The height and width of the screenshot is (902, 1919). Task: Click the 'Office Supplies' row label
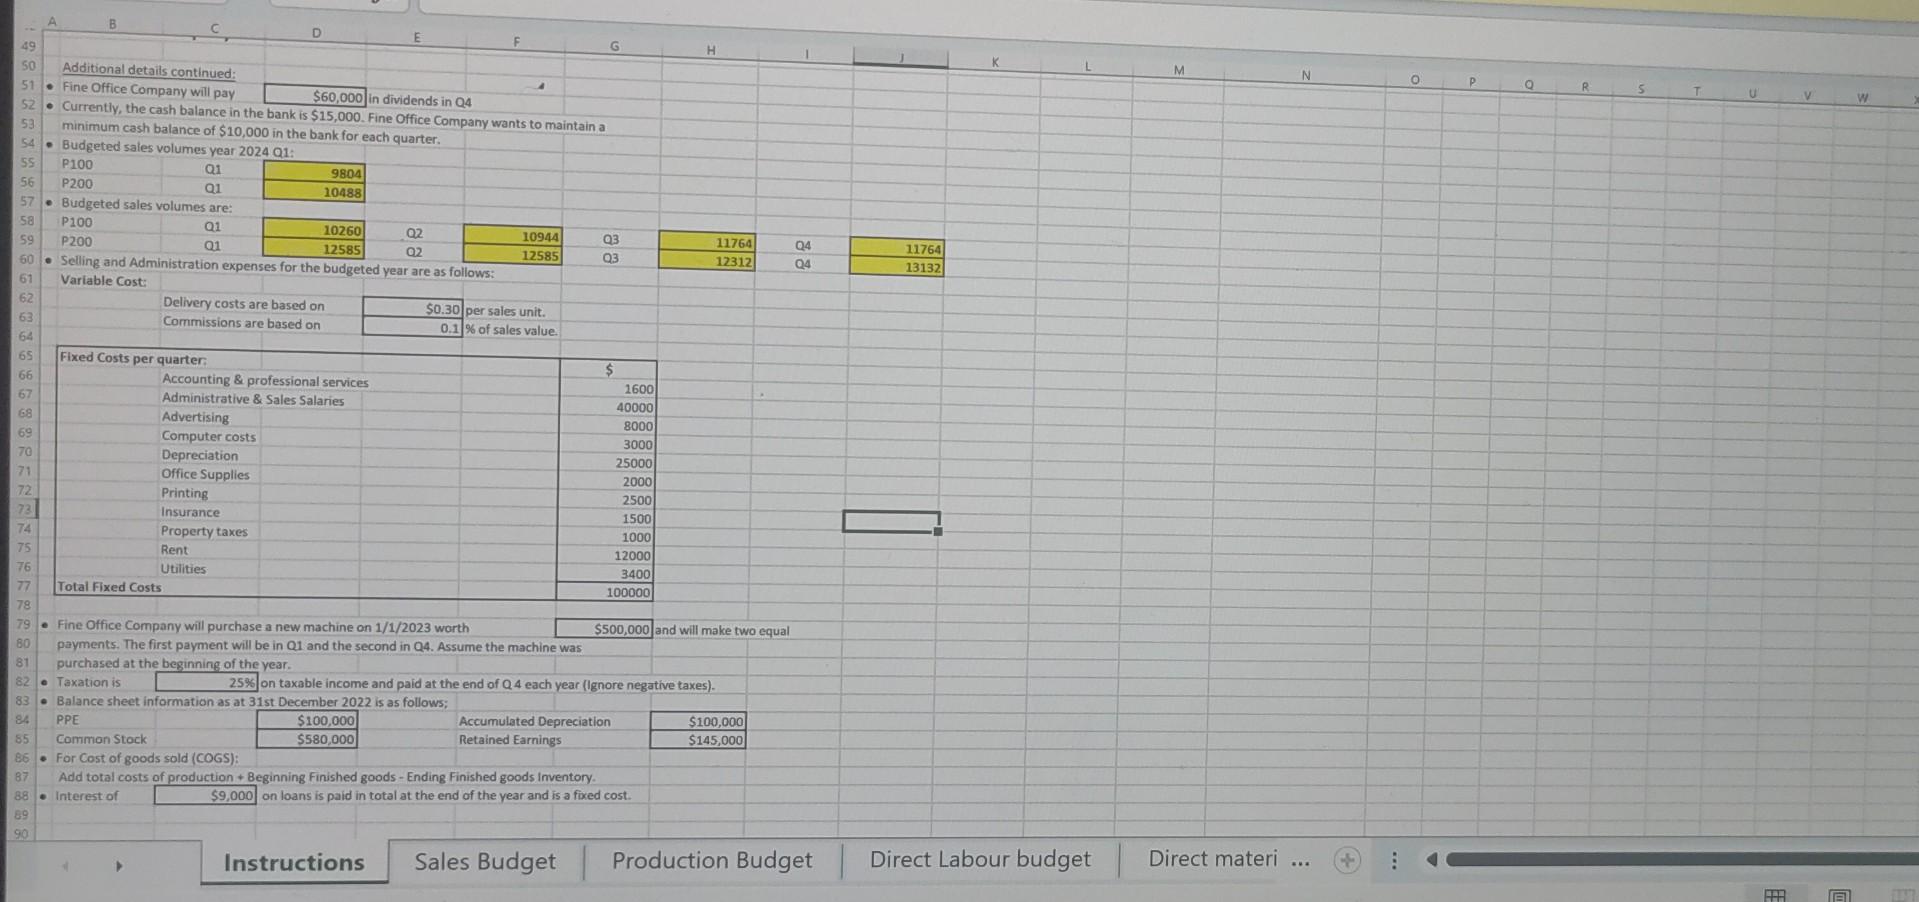click(x=205, y=474)
